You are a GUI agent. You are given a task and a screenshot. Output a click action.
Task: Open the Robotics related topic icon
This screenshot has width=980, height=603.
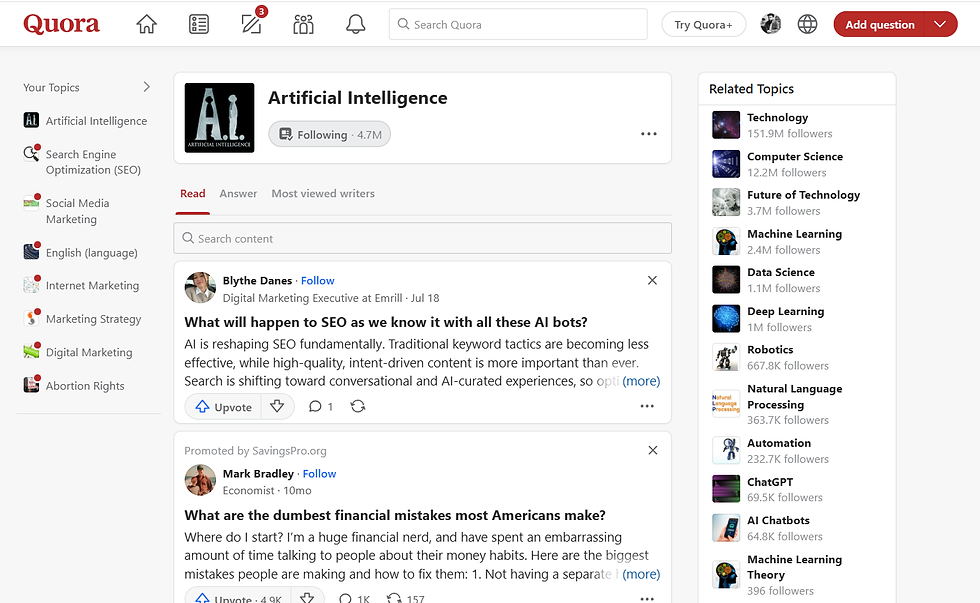[726, 357]
